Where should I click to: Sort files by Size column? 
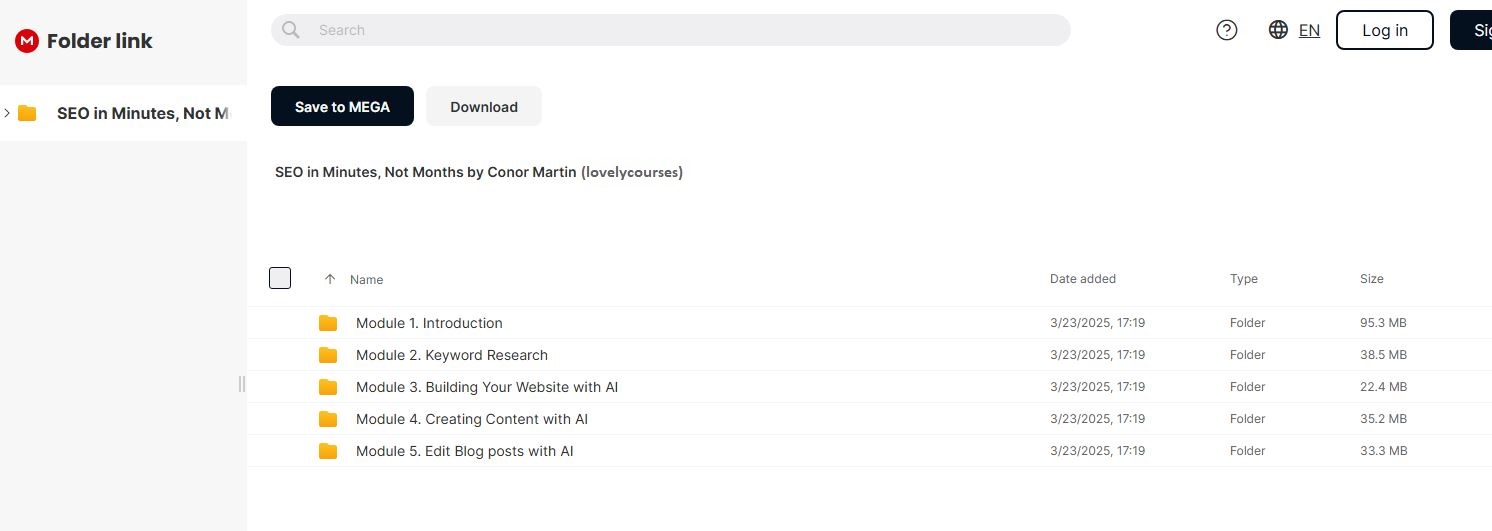click(1371, 279)
